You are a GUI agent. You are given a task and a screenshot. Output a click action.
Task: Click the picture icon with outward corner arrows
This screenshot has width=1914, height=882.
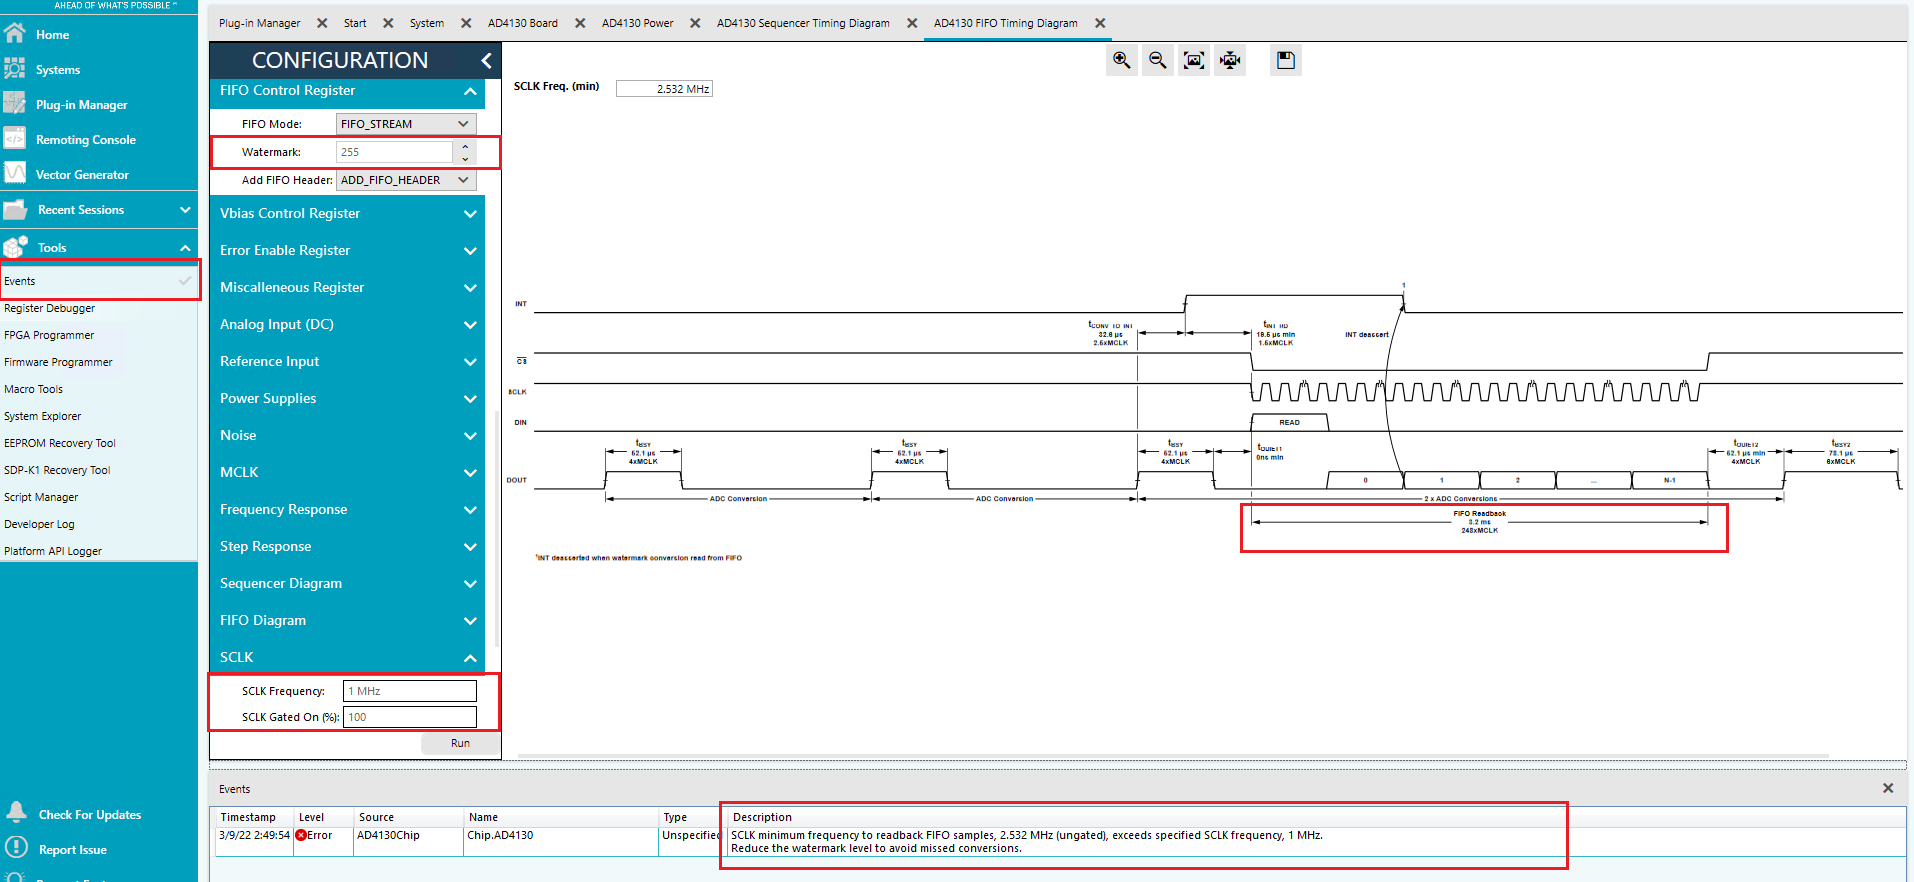tap(1194, 60)
